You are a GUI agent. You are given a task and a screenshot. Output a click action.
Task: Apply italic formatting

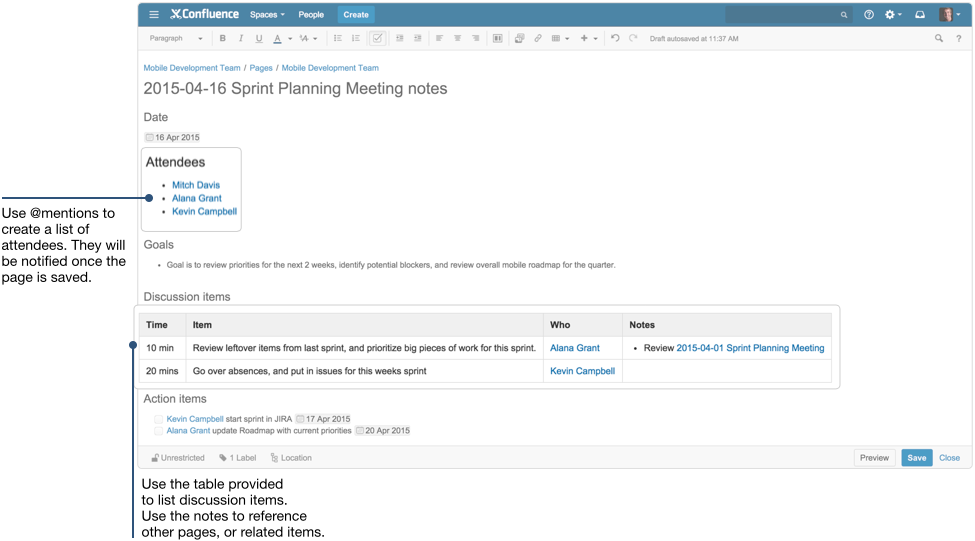pyautogui.click(x=241, y=39)
